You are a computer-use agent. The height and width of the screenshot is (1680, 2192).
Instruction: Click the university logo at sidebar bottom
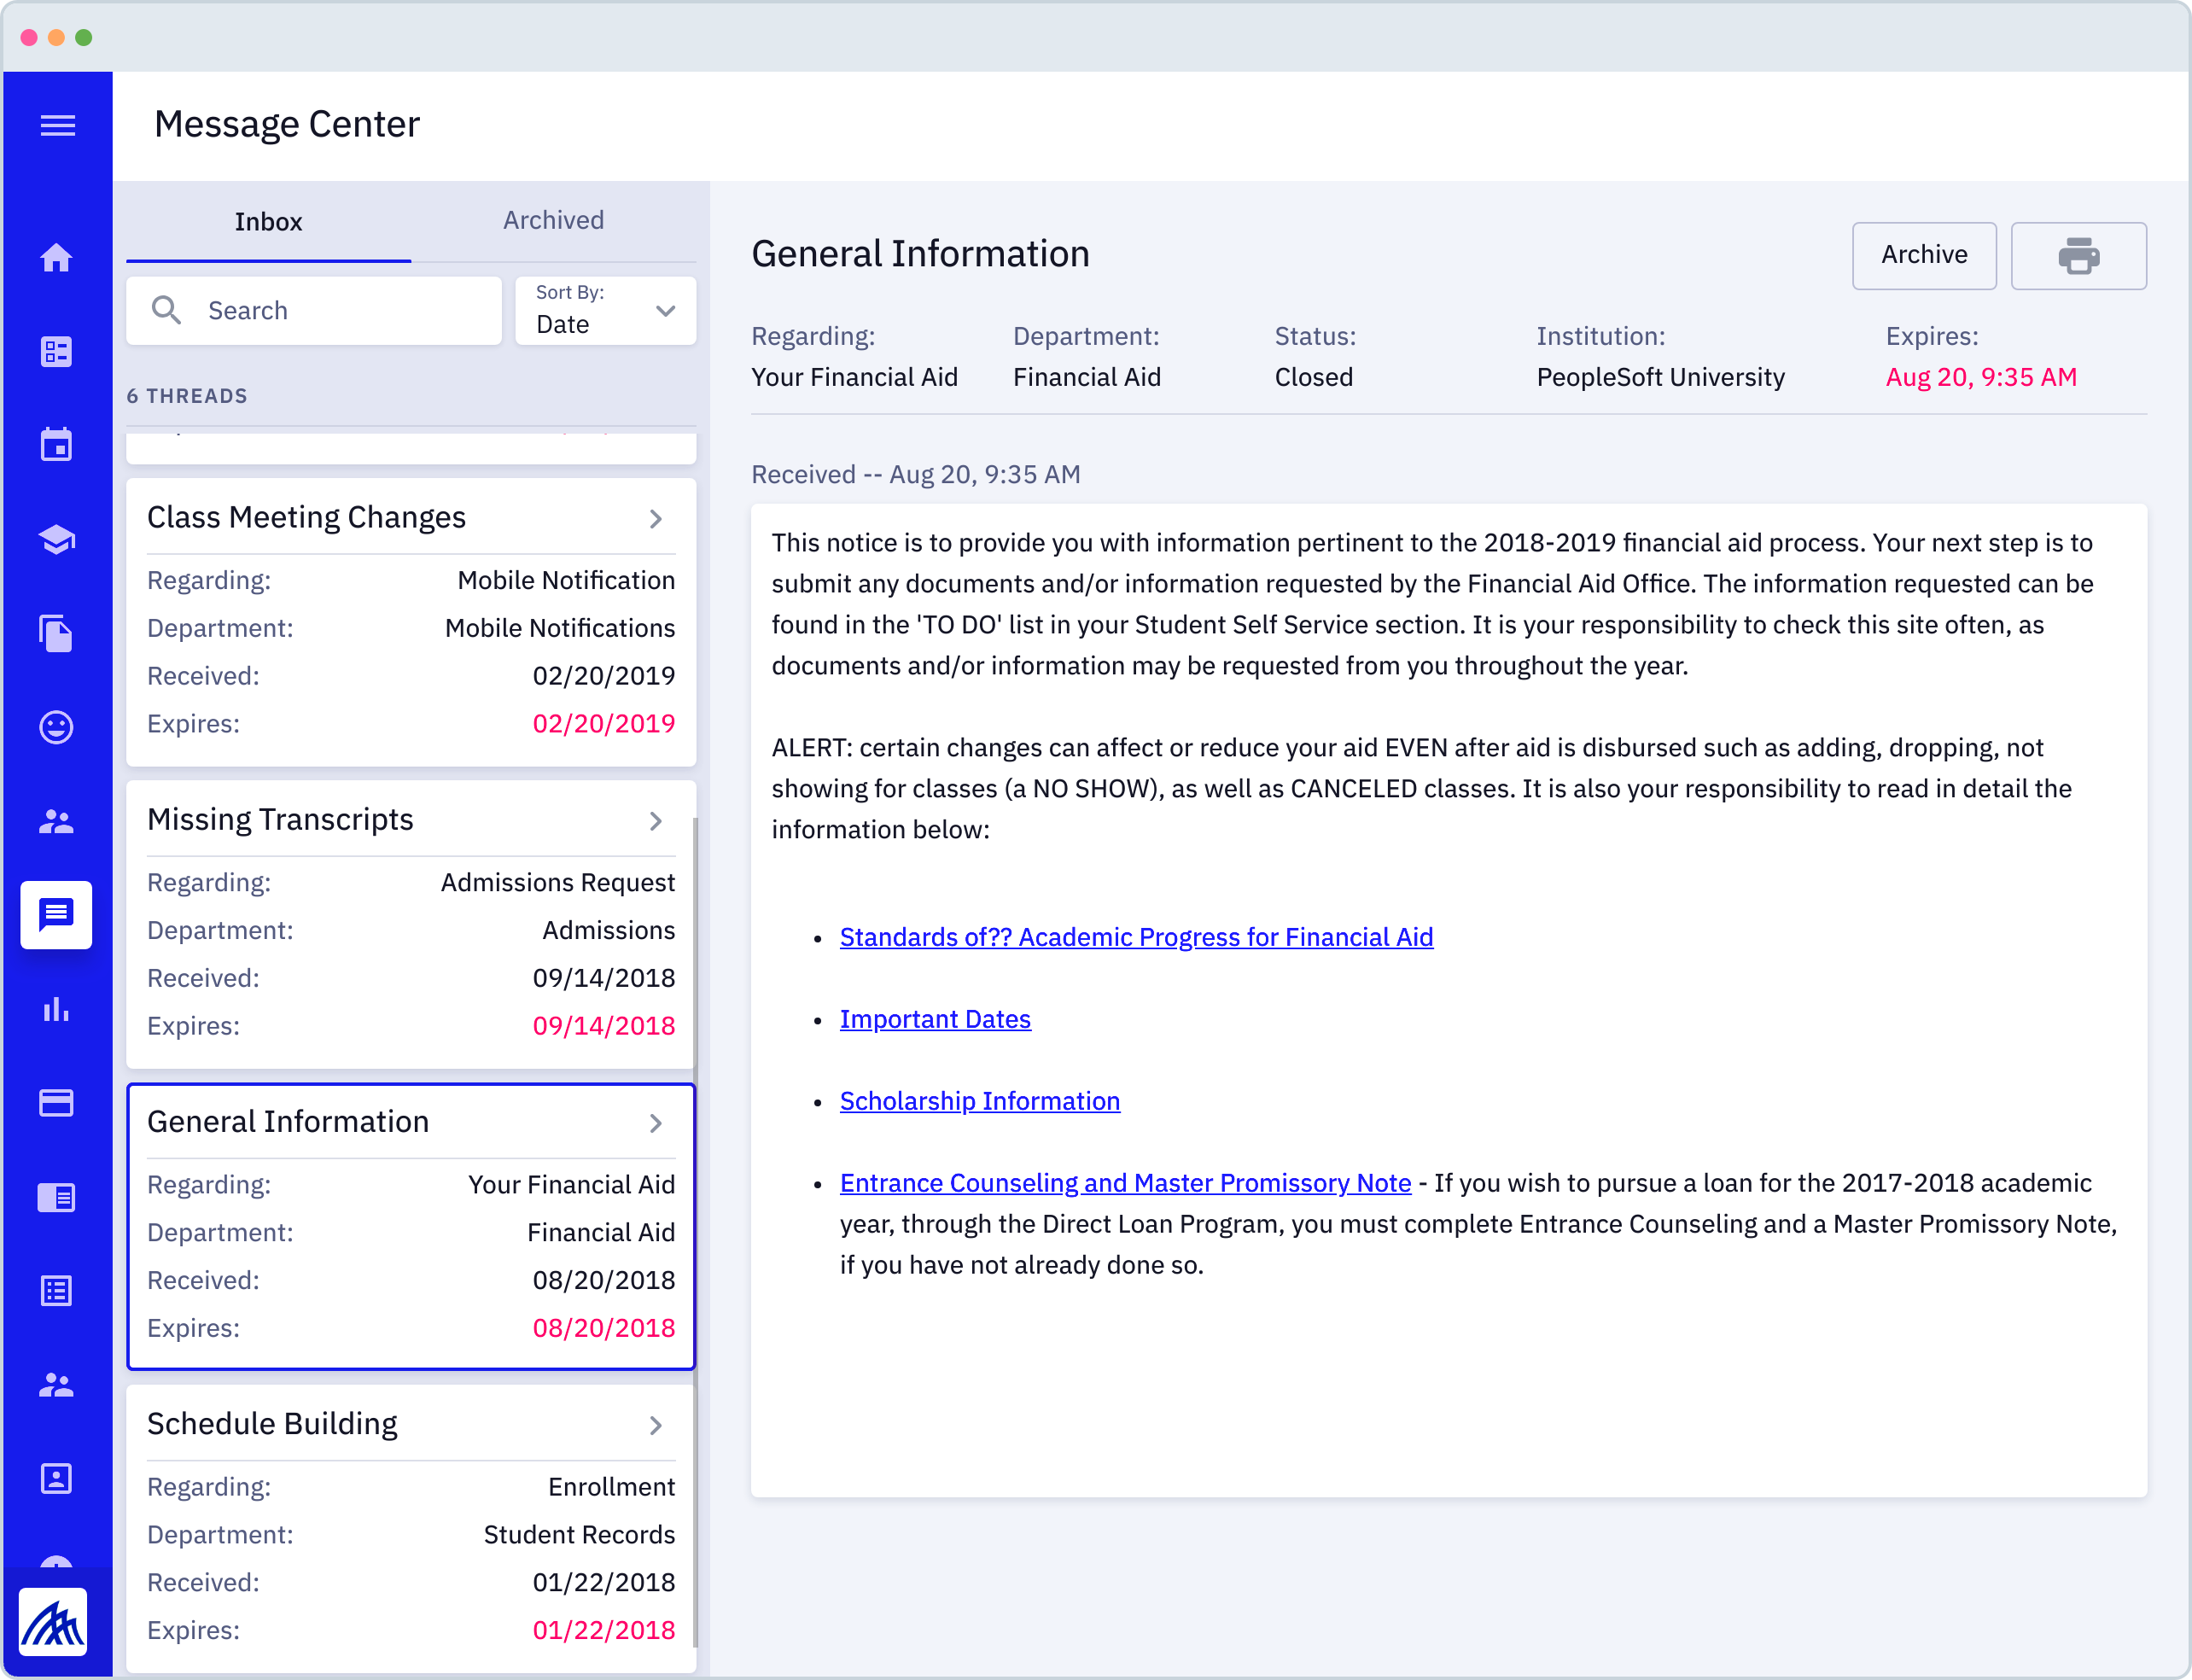[52, 1622]
